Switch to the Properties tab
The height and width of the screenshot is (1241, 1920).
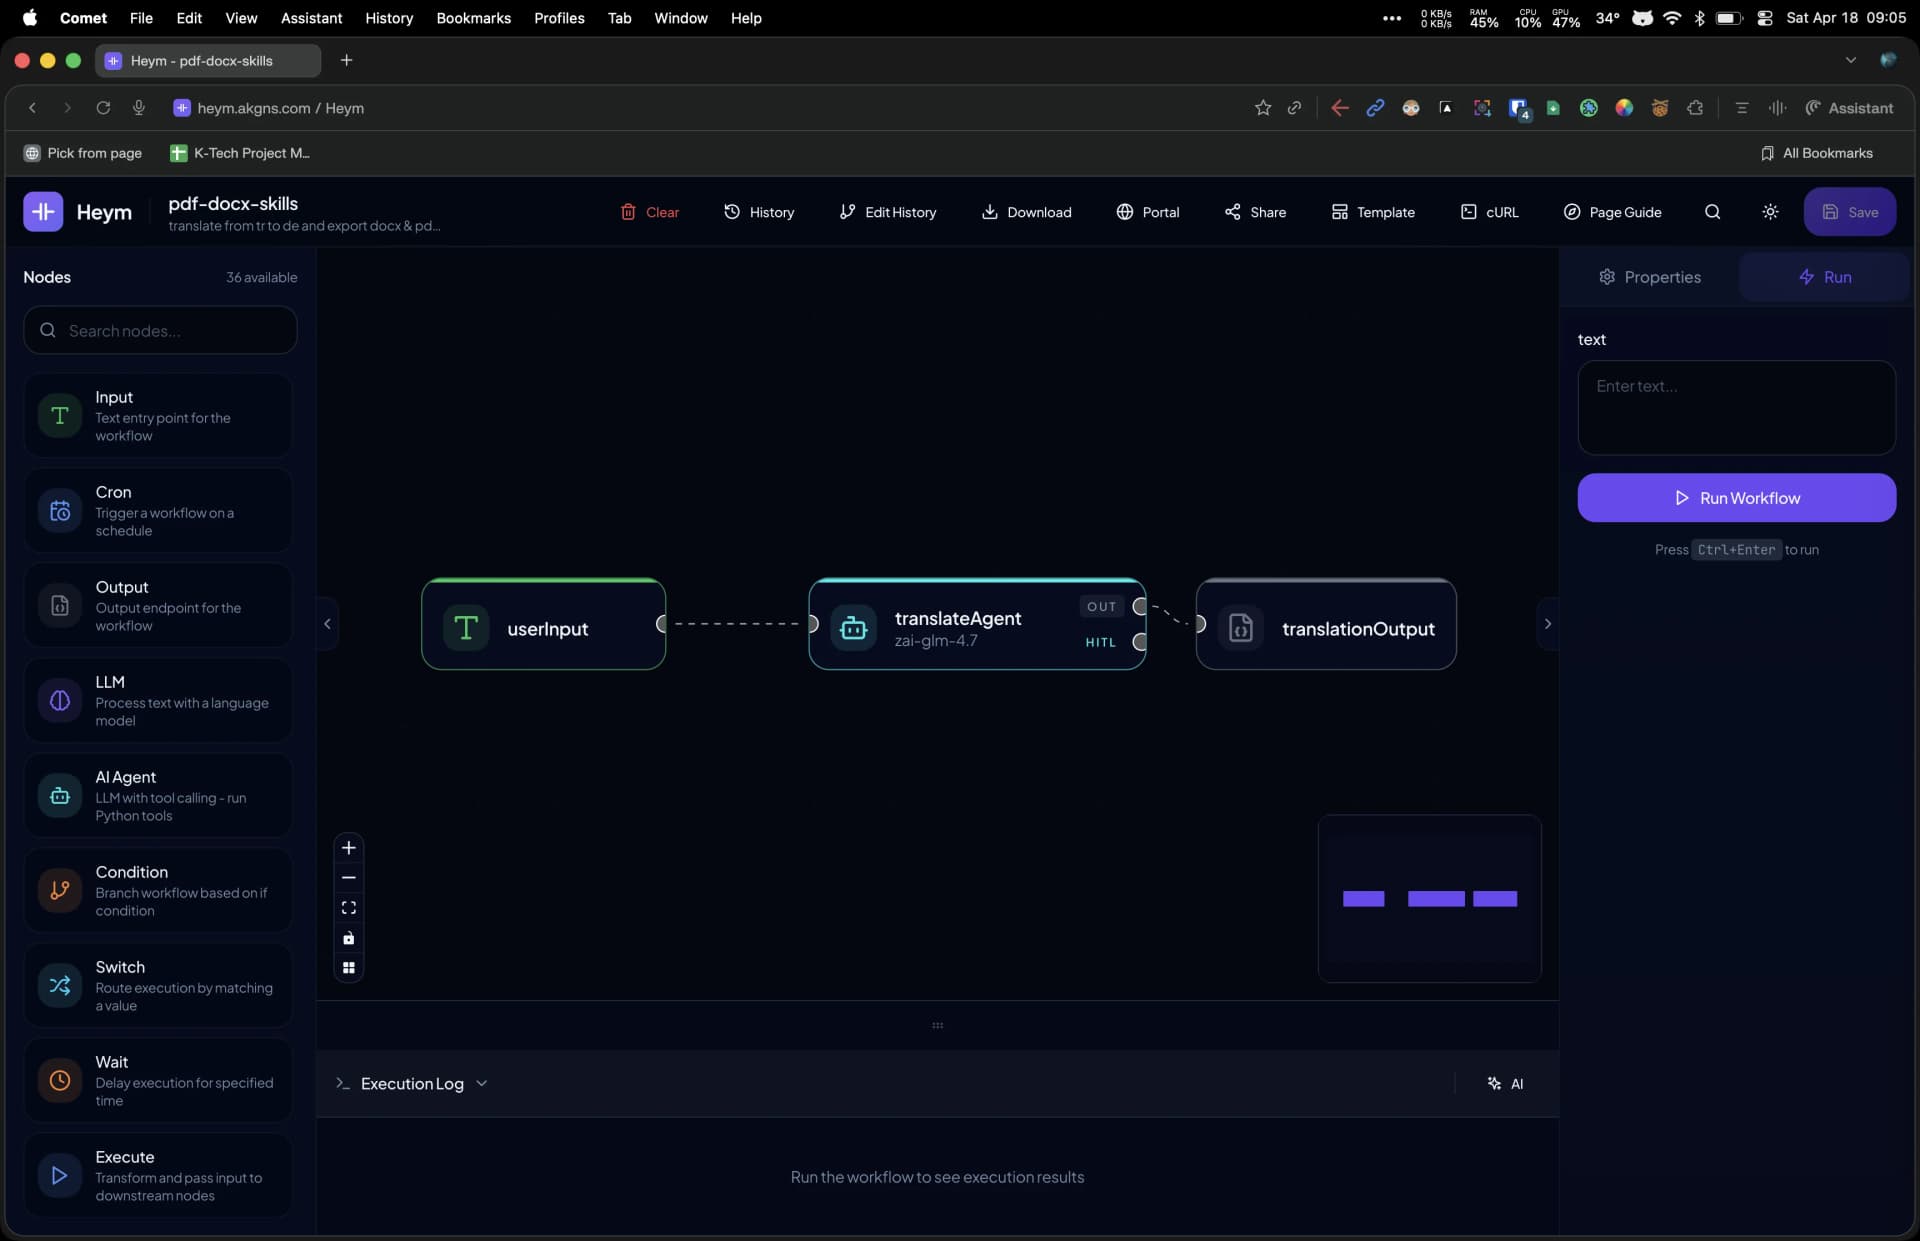pyautogui.click(x=1650, y=277)
